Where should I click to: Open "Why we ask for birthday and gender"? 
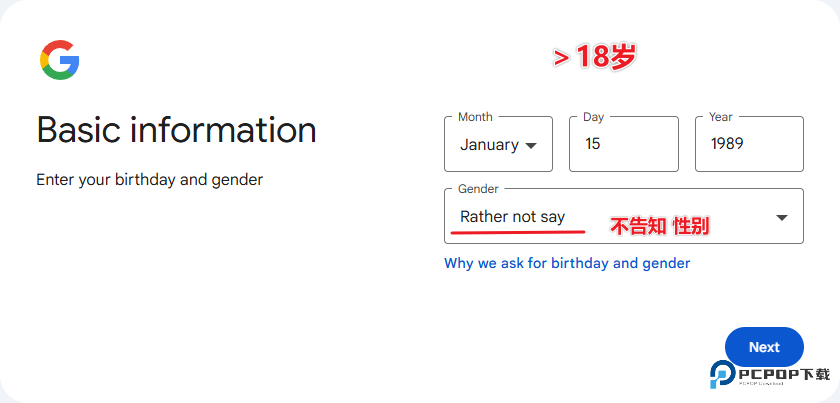[567, 263]
